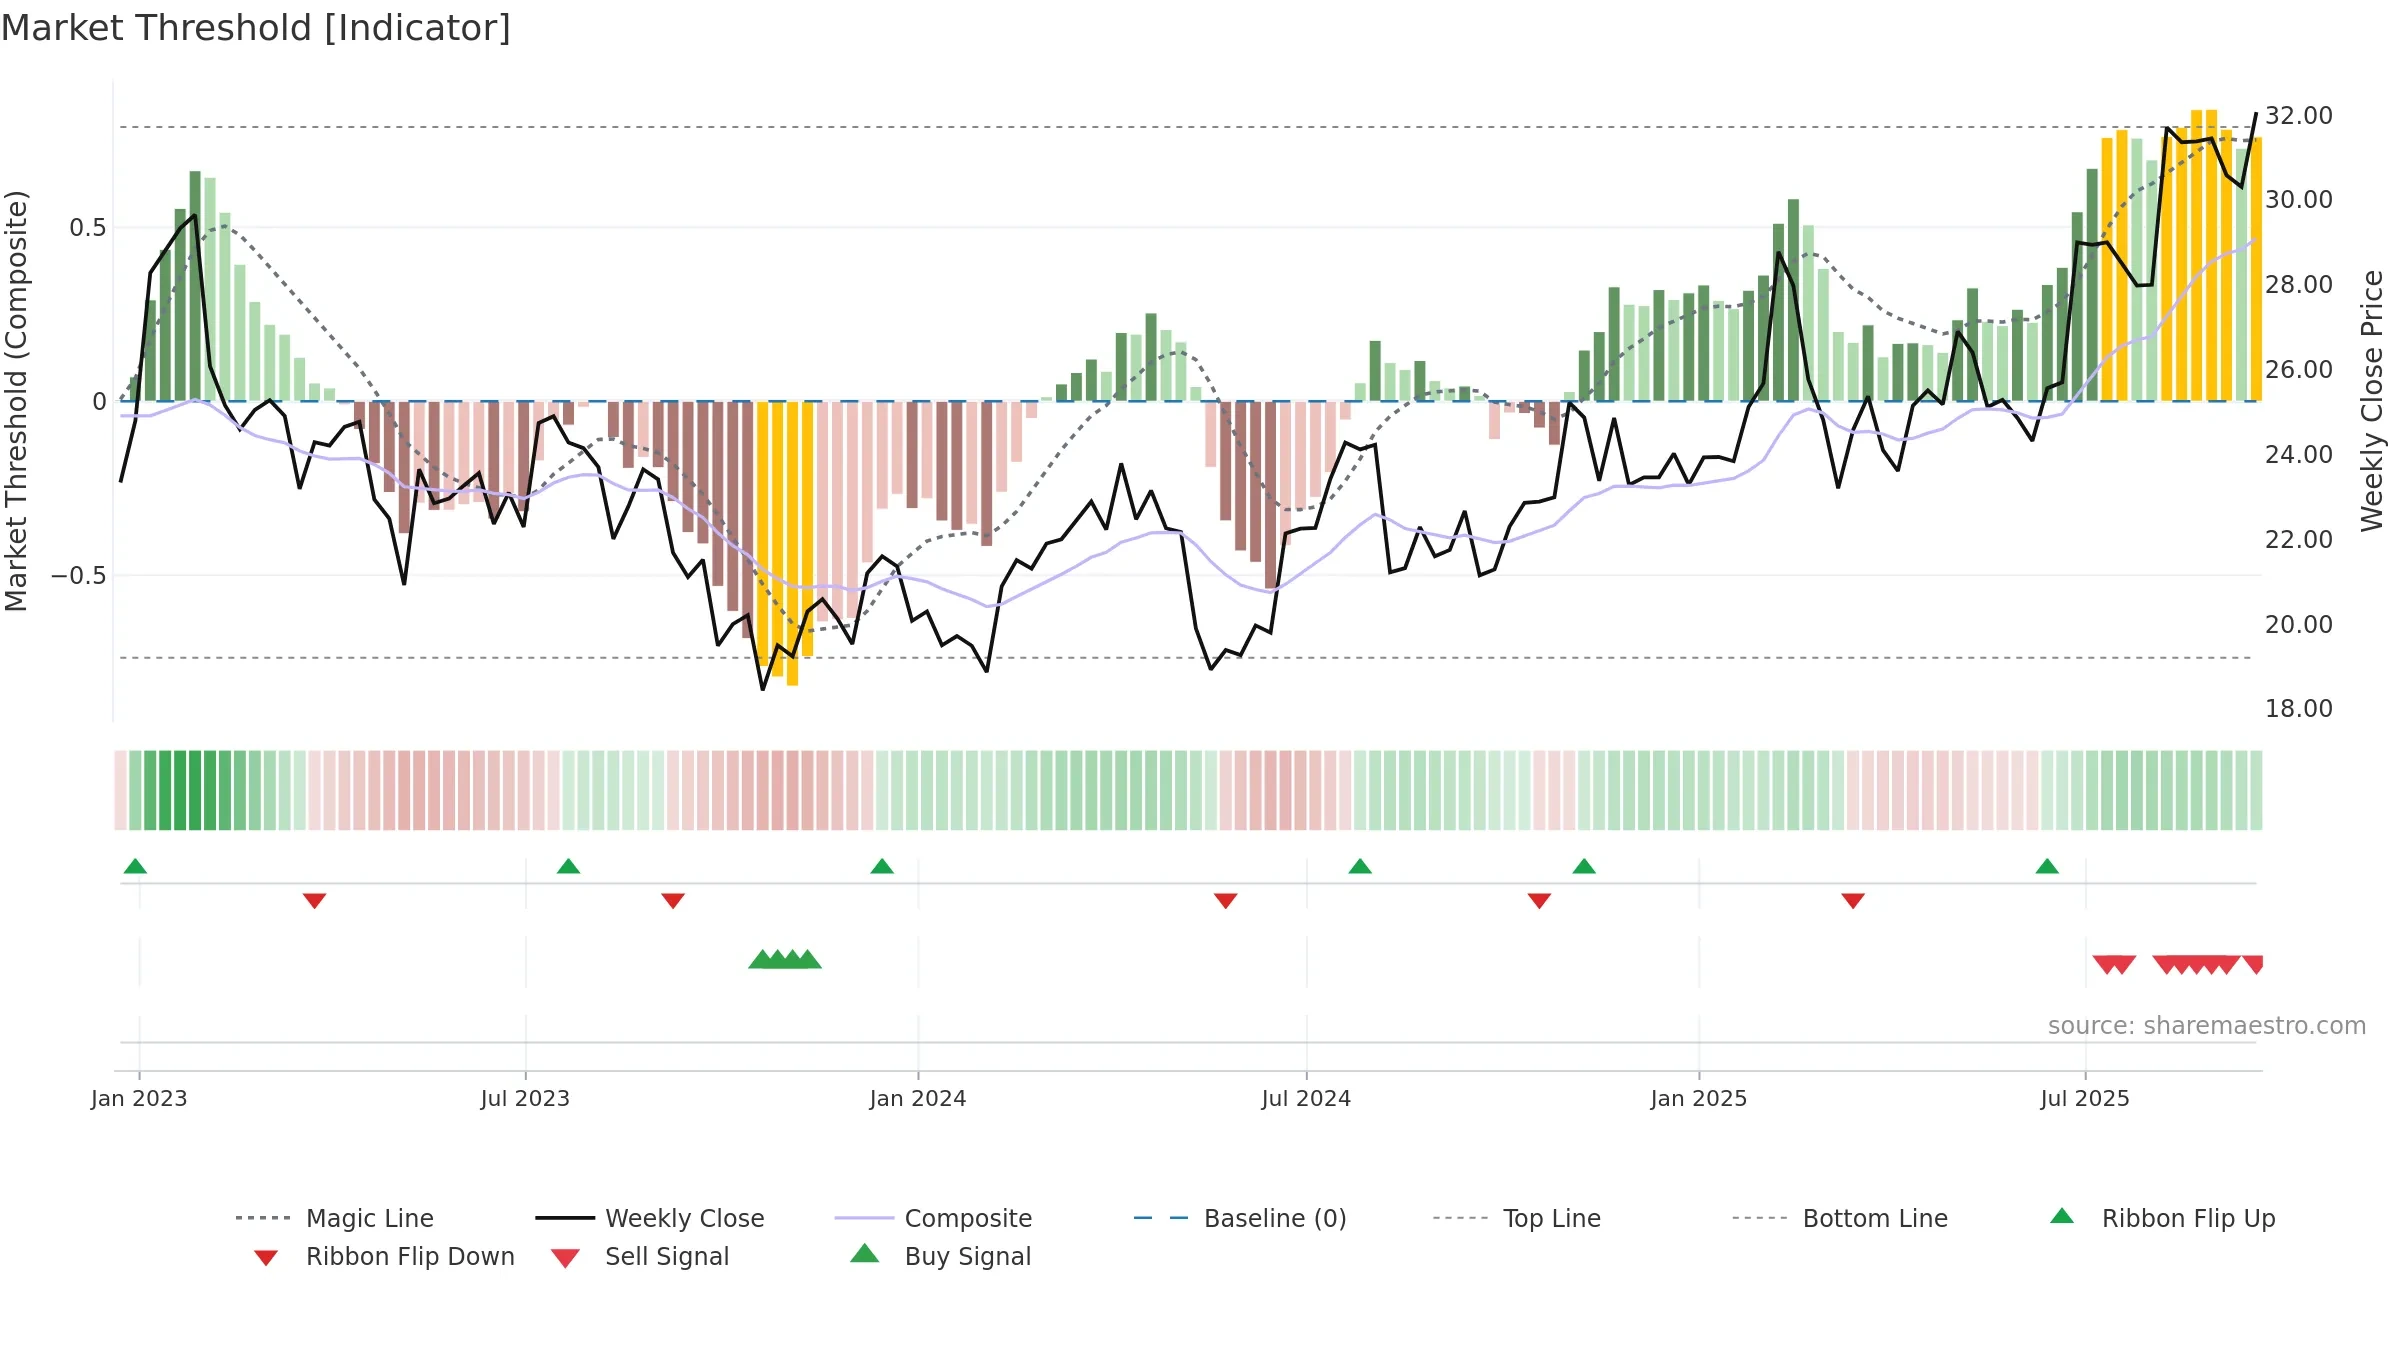Click the 0.5 left axis tick label
The image size is (2400, 1350).
coord(87,228)
